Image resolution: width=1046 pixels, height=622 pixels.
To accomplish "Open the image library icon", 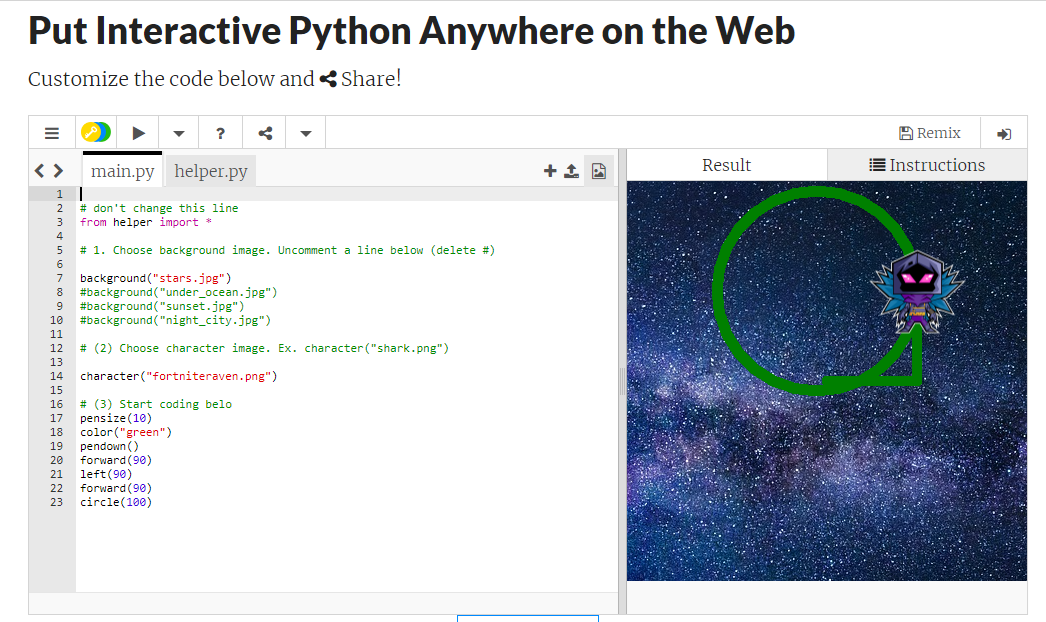I will [599, 171].
